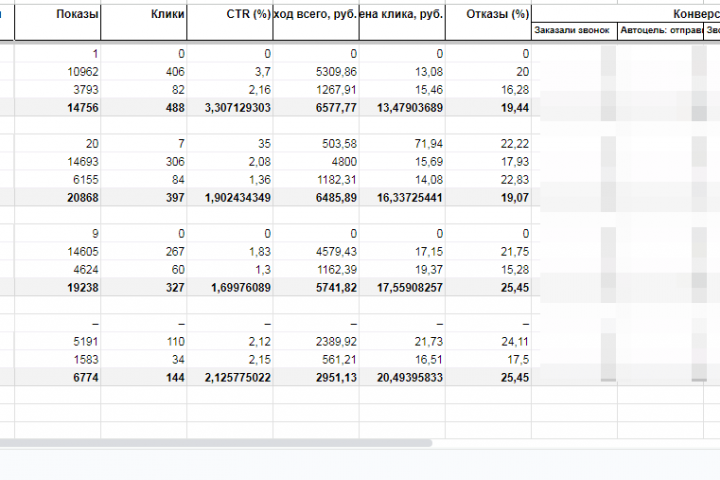Click cell with value 4800
720x480 pixels.
click(x=316, y=162)
